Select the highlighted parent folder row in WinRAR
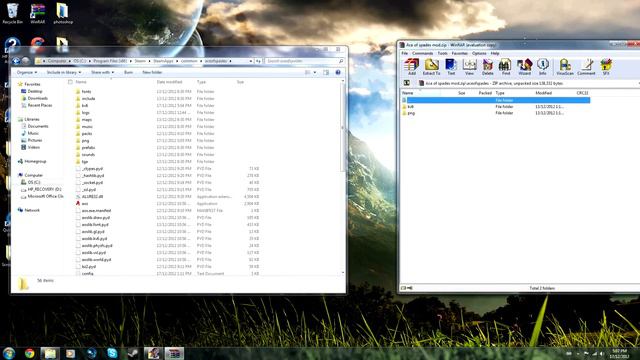 click(x=496, y=100)
